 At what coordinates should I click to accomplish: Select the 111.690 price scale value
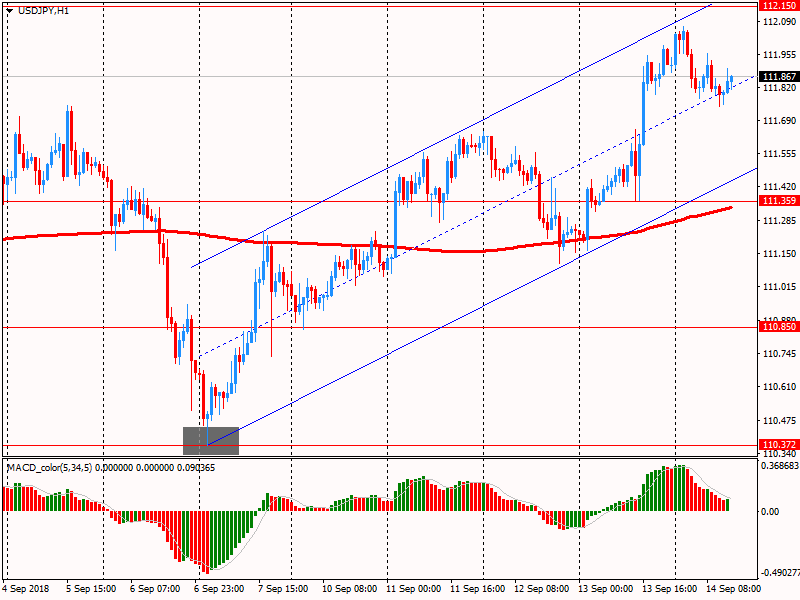click(779, 121)
